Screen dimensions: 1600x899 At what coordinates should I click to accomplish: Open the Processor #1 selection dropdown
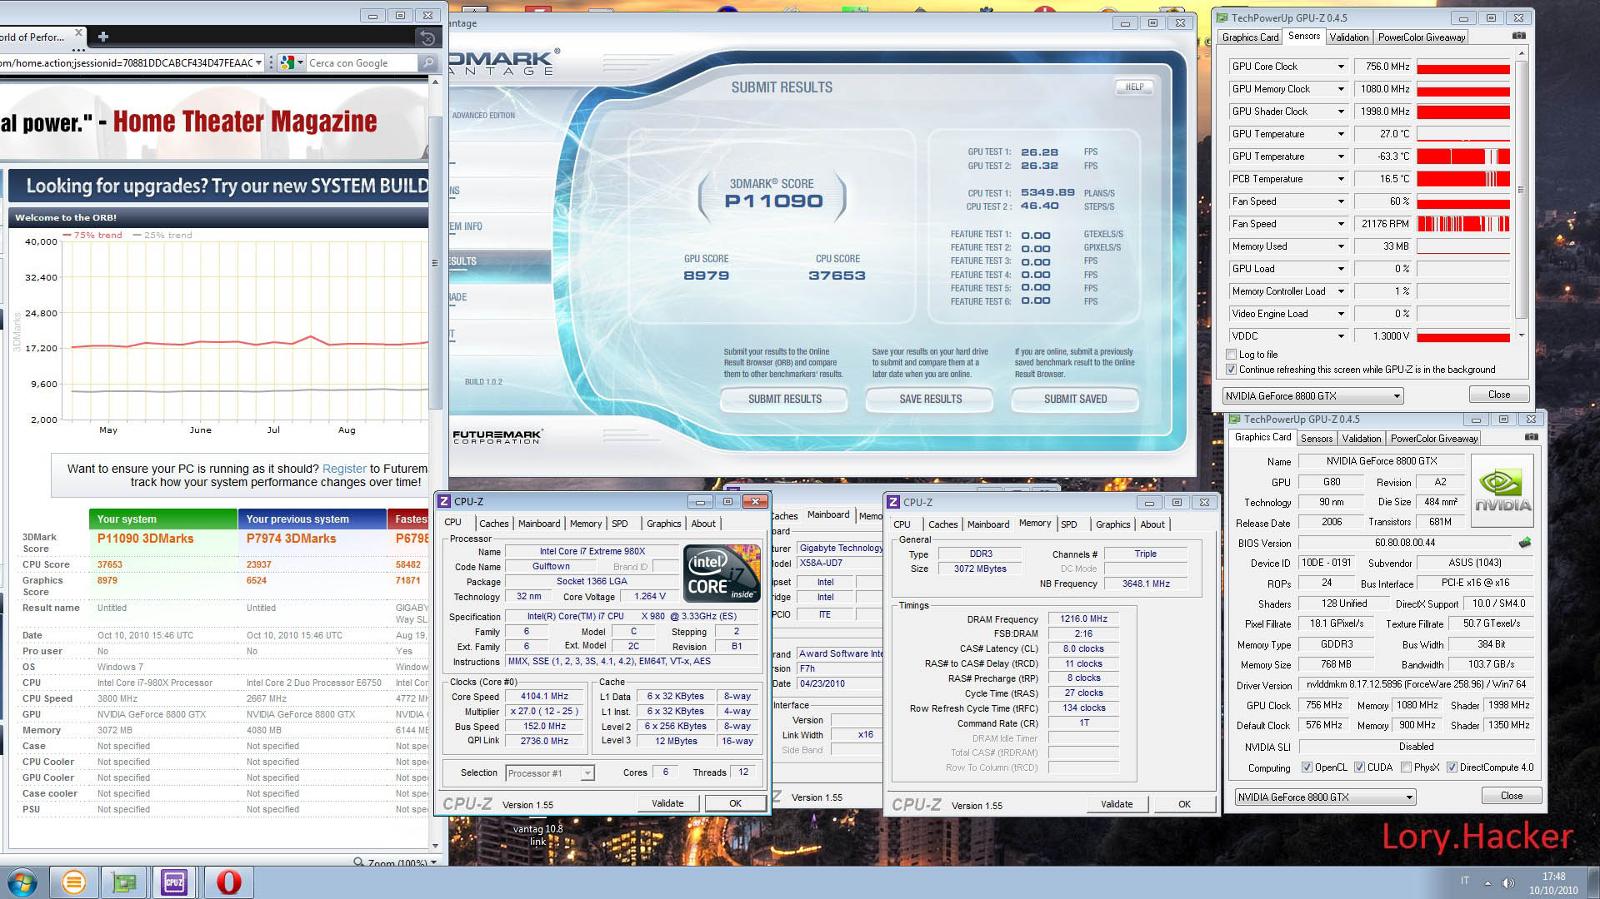point(587,773)
